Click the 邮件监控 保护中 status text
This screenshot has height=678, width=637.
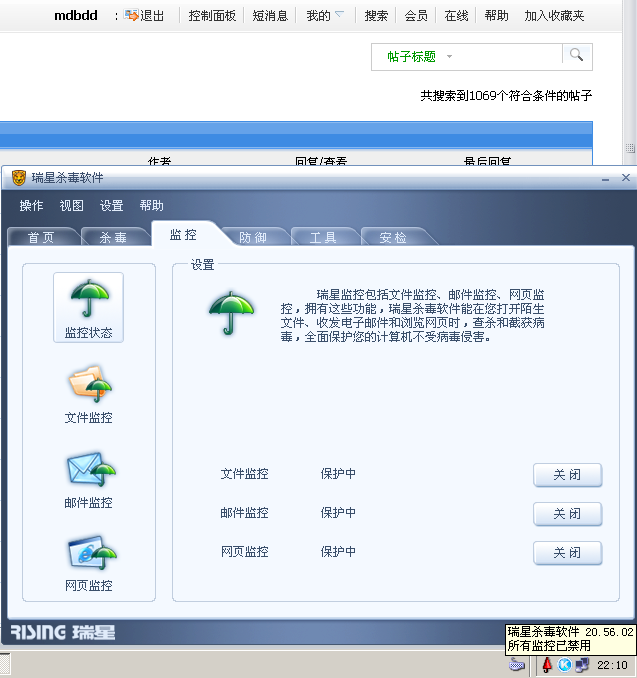pyautogui.click(x=338, y=513)
